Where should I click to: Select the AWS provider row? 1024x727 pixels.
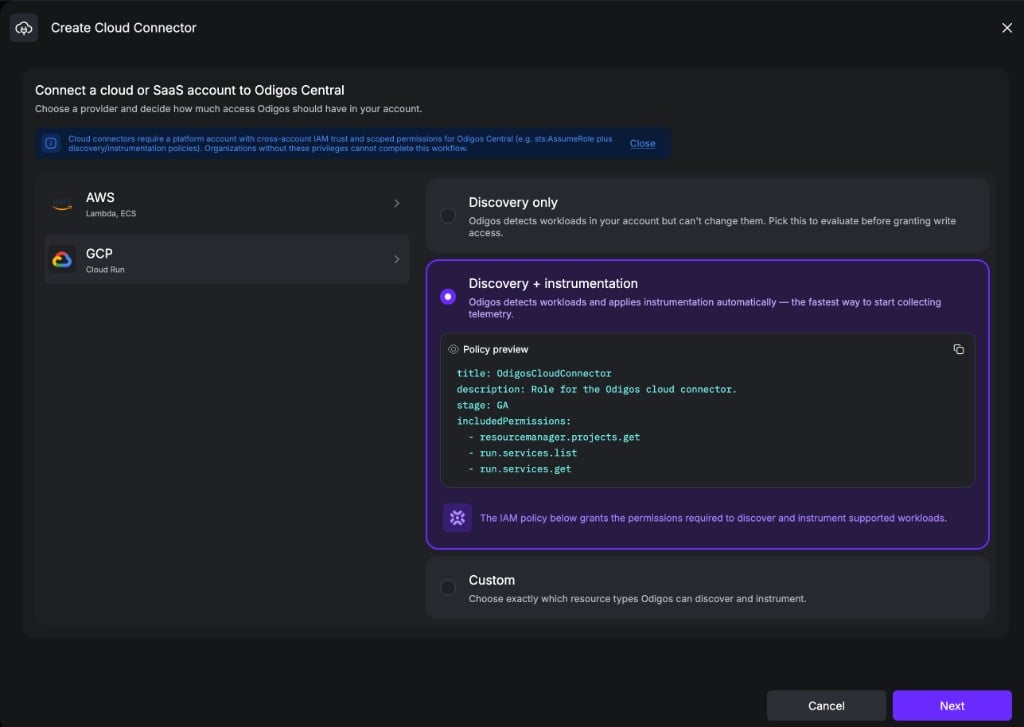pyautogui.click(x=227, y=204)
